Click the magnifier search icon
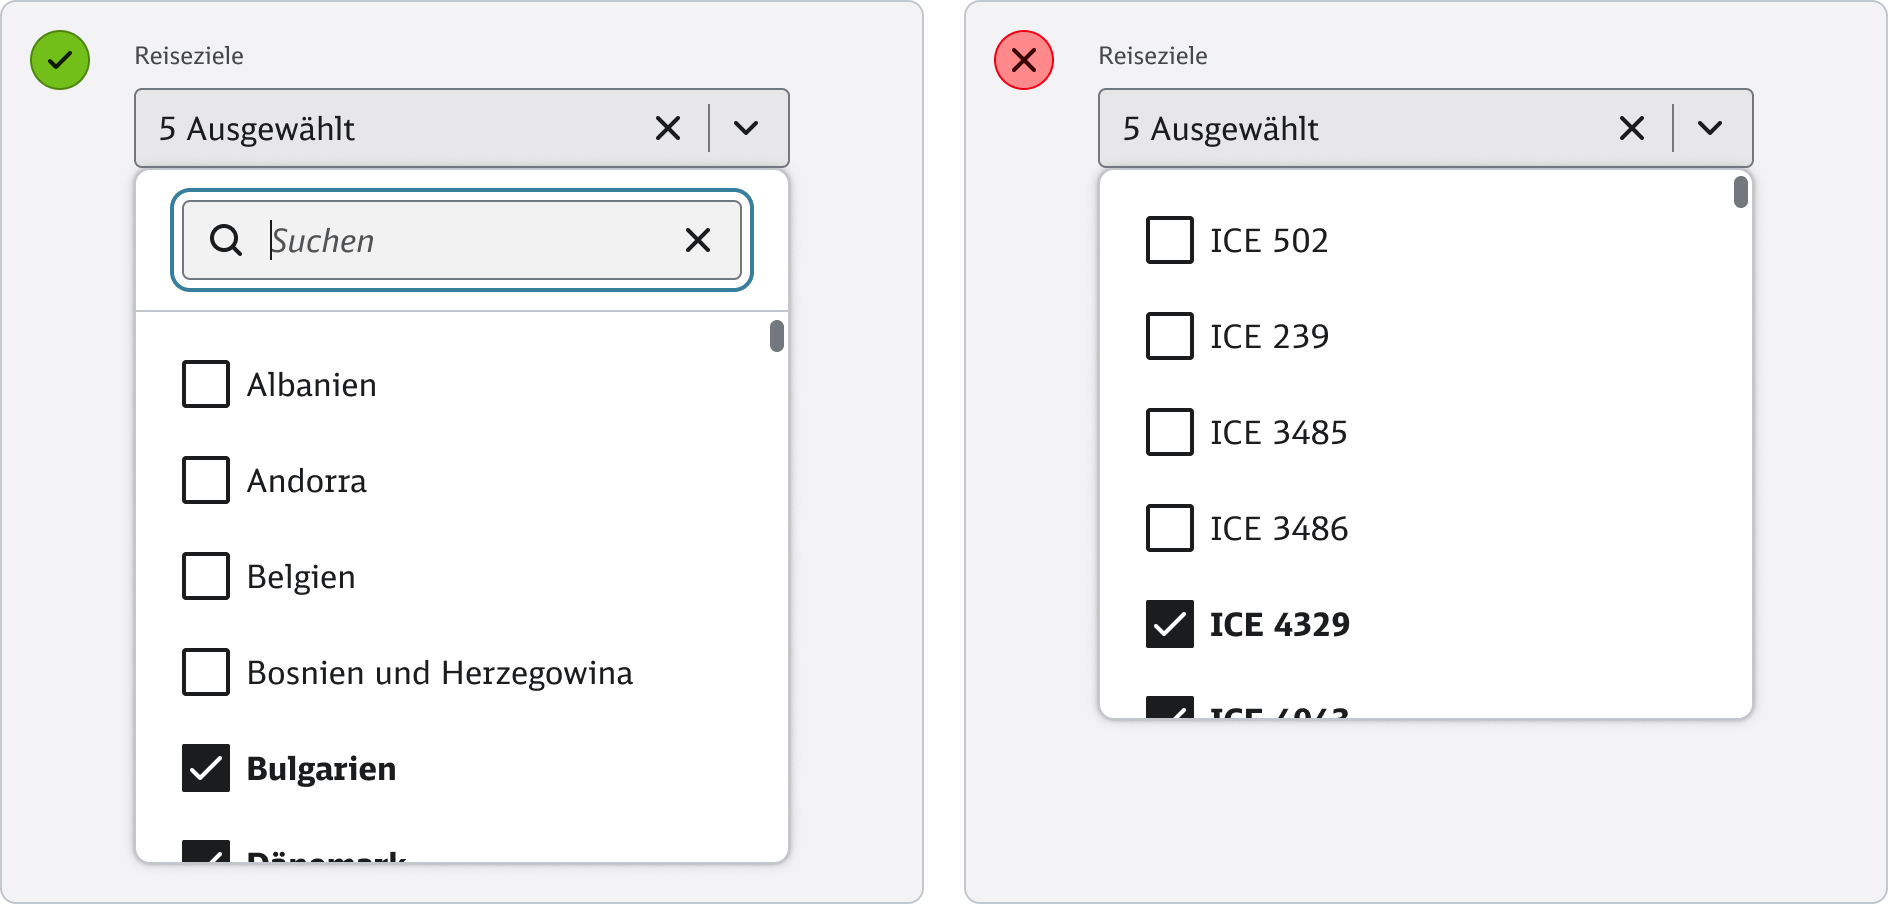 click(226, 240)
